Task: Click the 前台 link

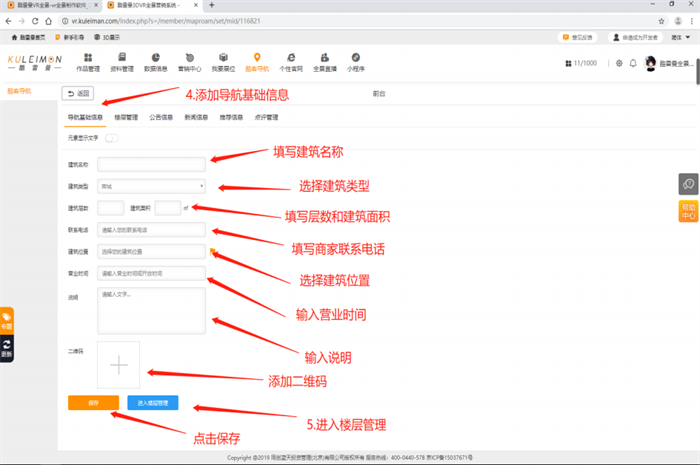Action: click(x=379, y=94)
